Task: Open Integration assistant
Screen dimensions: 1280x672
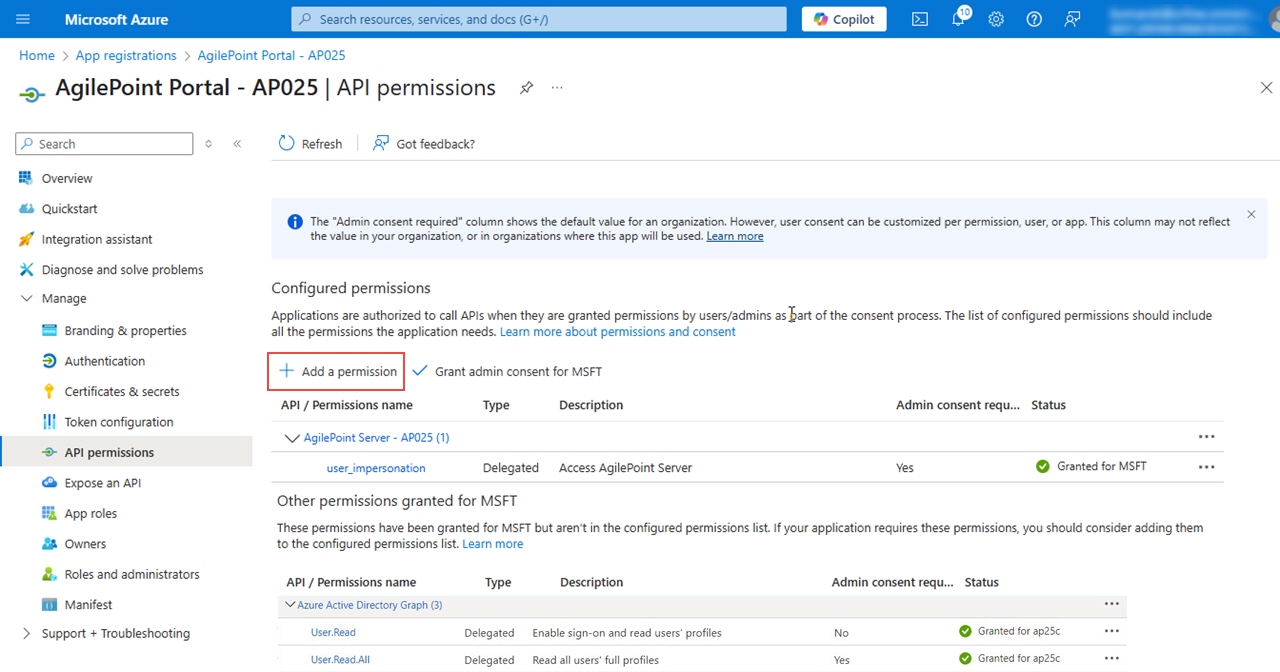Action: coord(97,239)
